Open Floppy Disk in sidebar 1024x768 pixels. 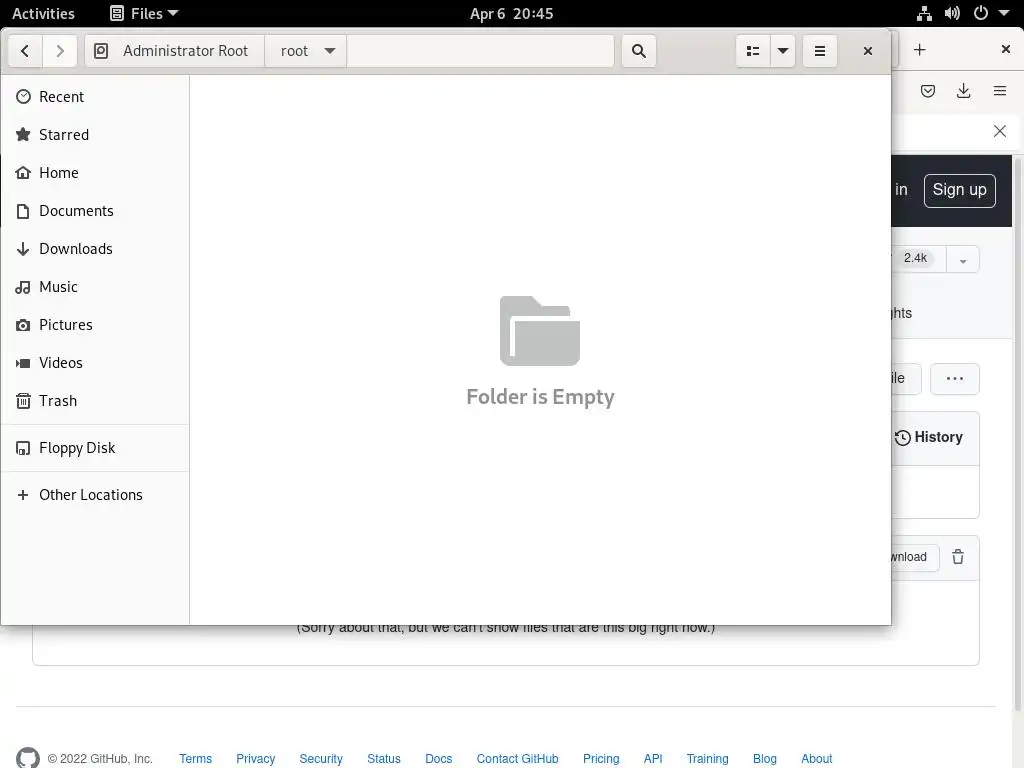coord(95,448)
